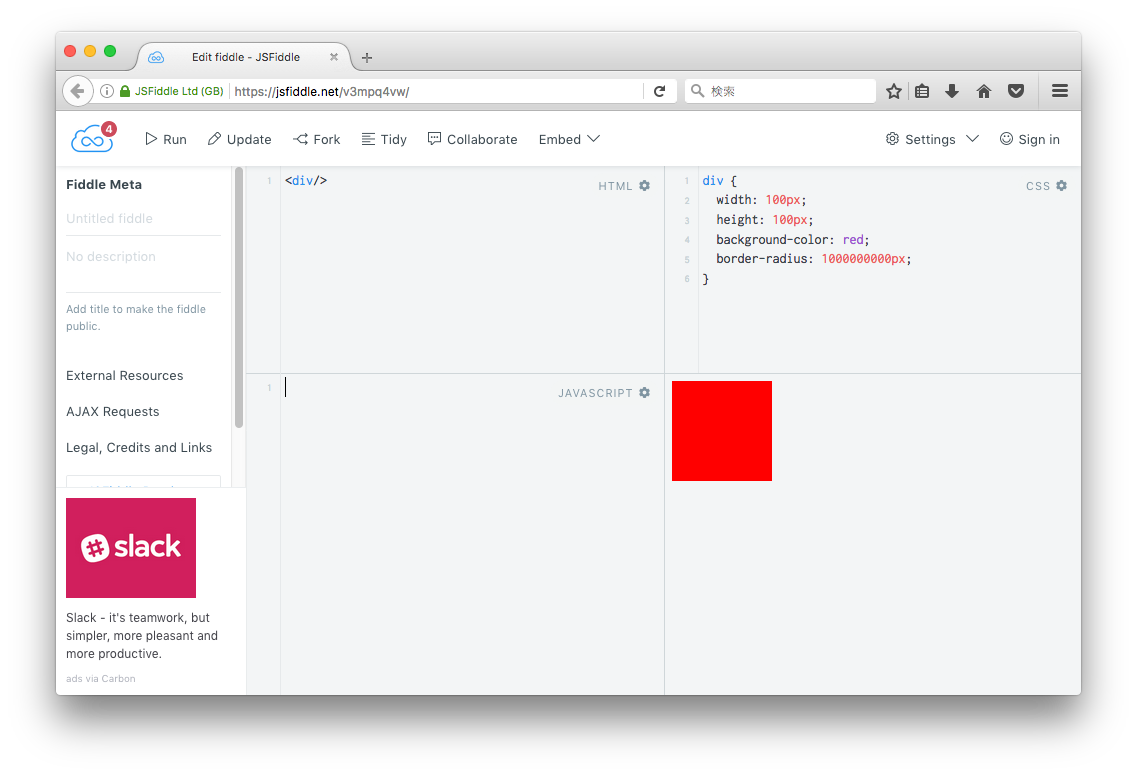Viewport: 1137px width, 775px height.
Task: Open a new browser tab
Action: click(x=366, y=57)
